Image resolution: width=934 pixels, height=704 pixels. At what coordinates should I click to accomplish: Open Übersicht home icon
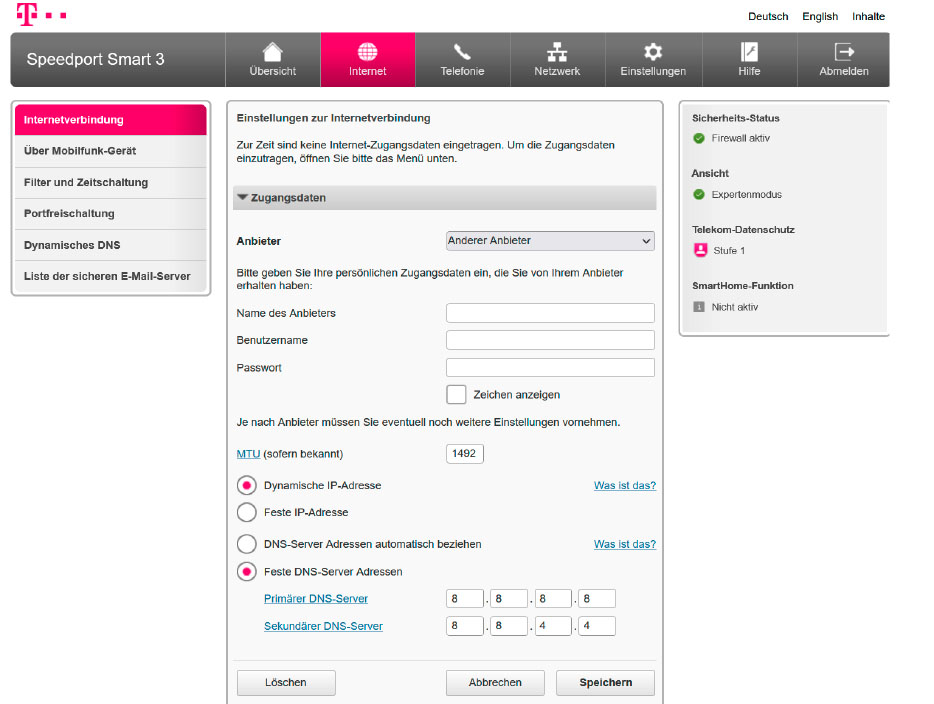coord(272,52)
